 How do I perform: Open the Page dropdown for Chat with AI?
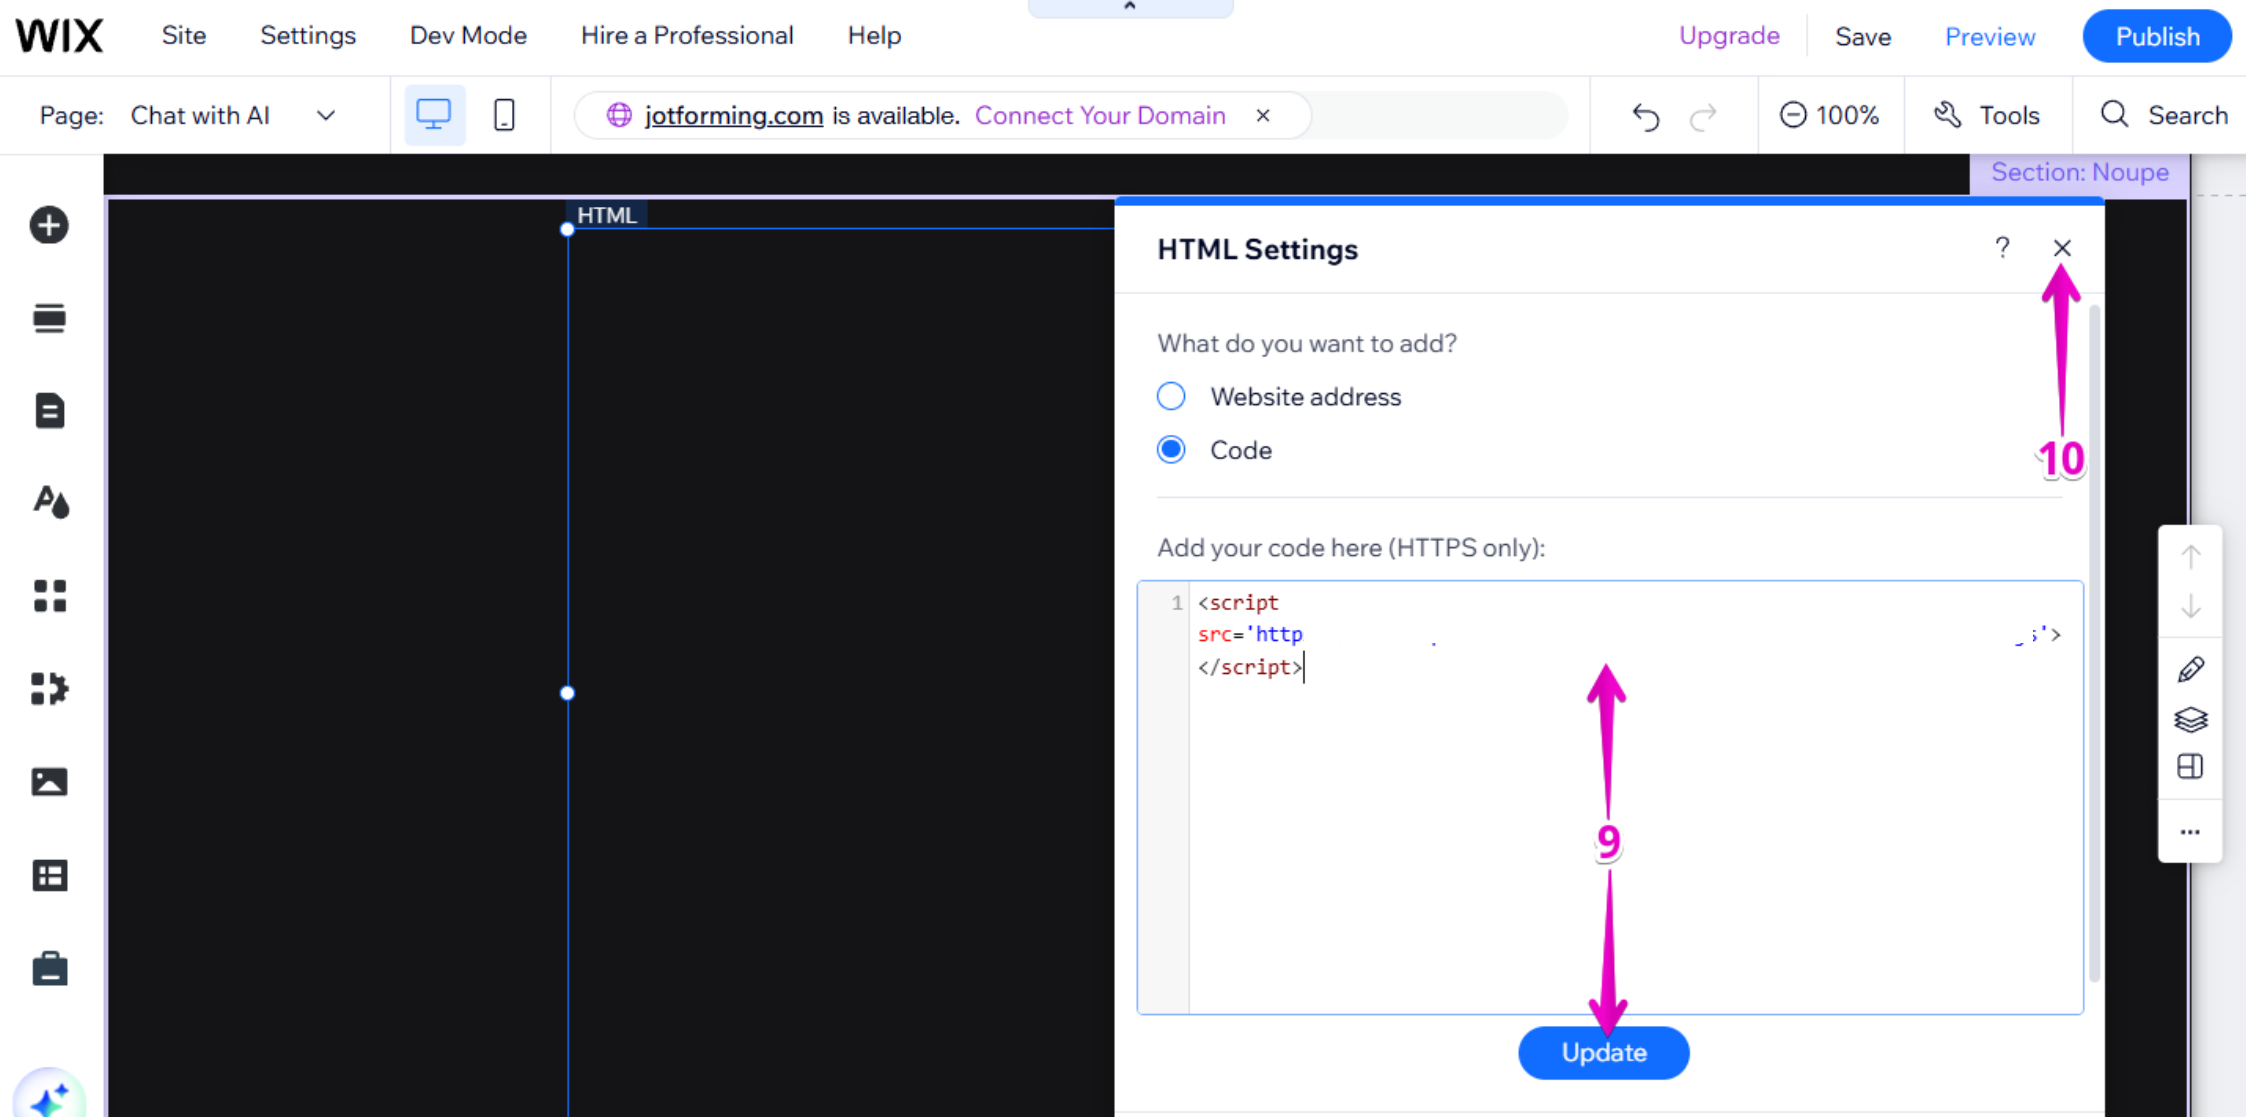point(325,115)
